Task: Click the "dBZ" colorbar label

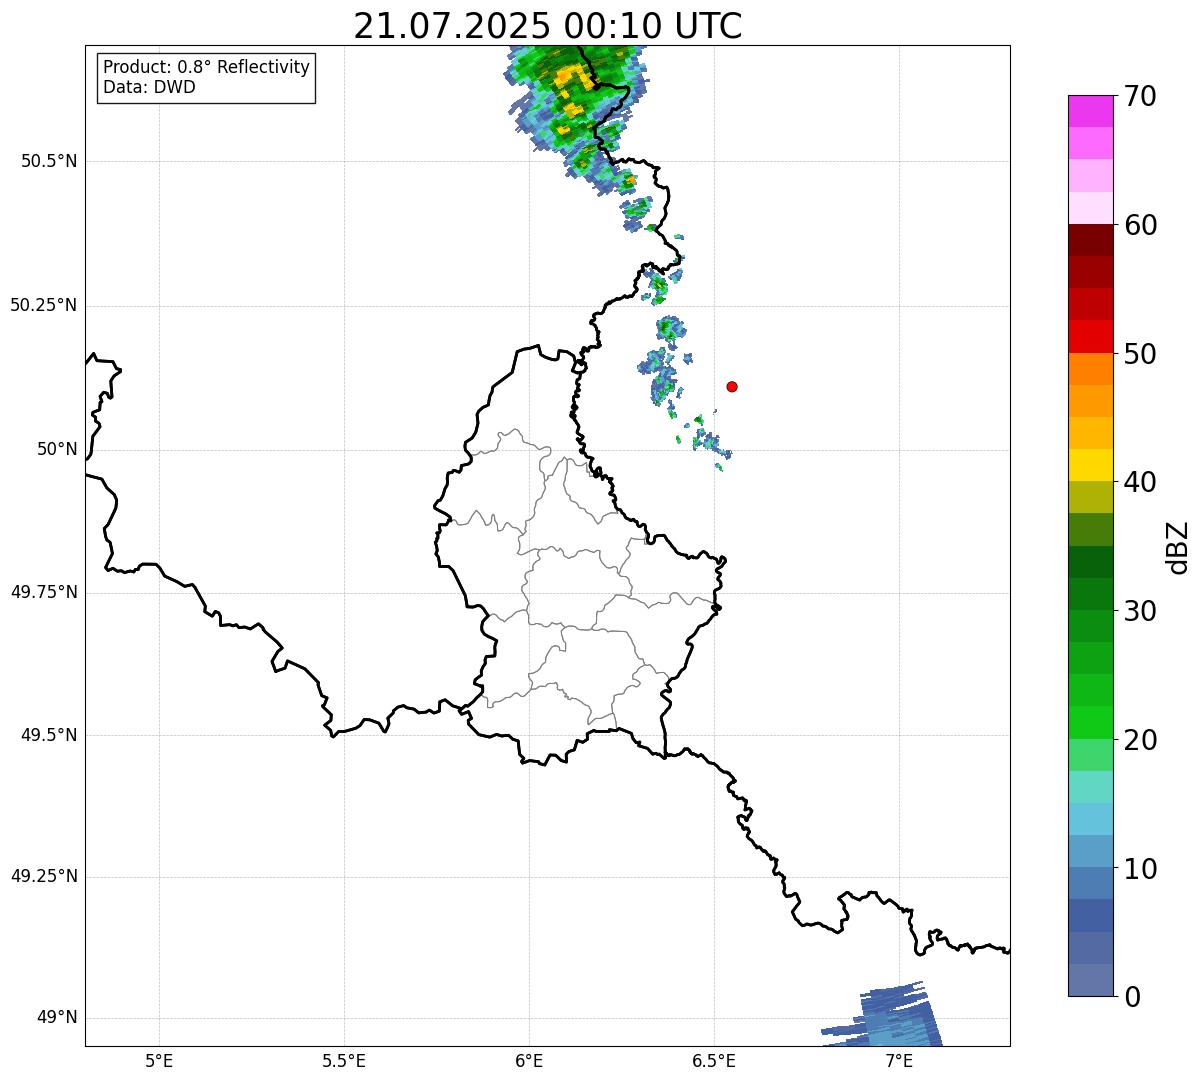Action: coord(1178,547)
